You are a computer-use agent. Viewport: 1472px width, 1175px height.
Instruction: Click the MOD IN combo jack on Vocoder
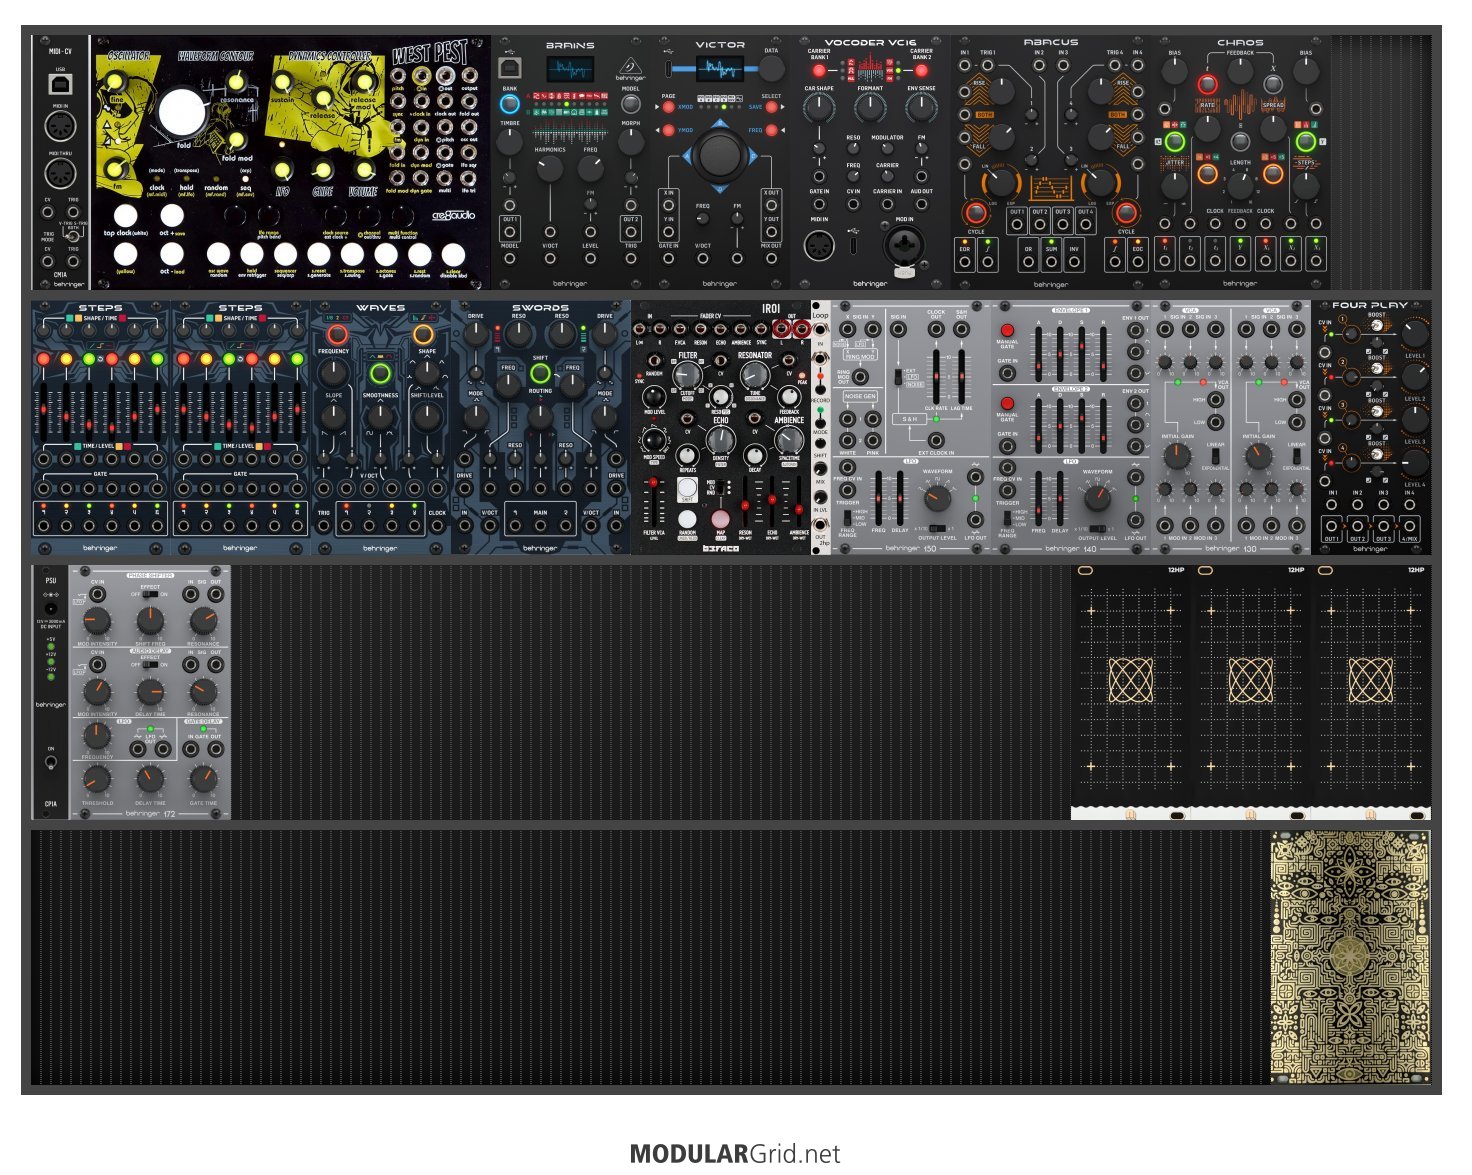pyautogui.click(x=904, y=245)
